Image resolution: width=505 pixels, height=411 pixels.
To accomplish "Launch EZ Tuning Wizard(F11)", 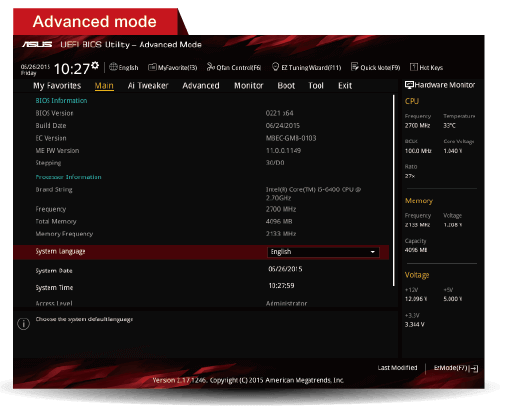I will [x=307, y=67].
